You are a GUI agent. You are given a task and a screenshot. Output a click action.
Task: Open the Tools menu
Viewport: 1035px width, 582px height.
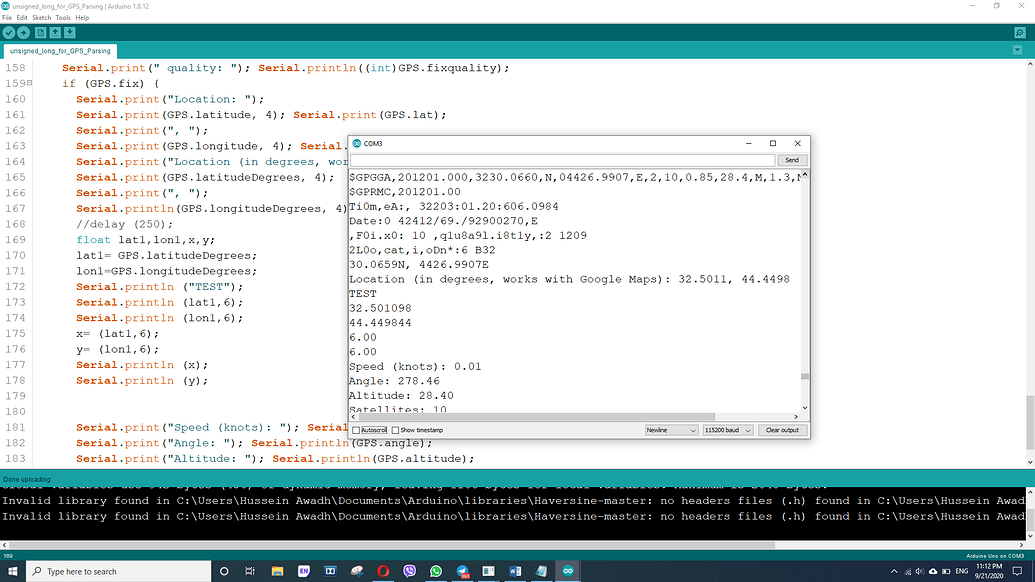63,16
